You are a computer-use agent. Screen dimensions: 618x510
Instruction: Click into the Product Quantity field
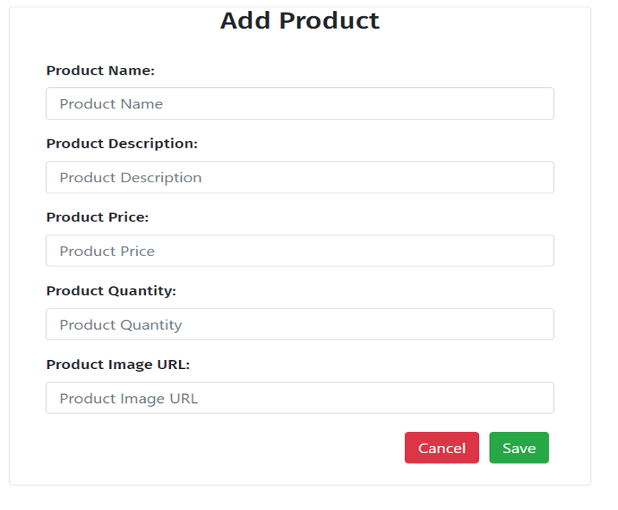pos(300,324)
